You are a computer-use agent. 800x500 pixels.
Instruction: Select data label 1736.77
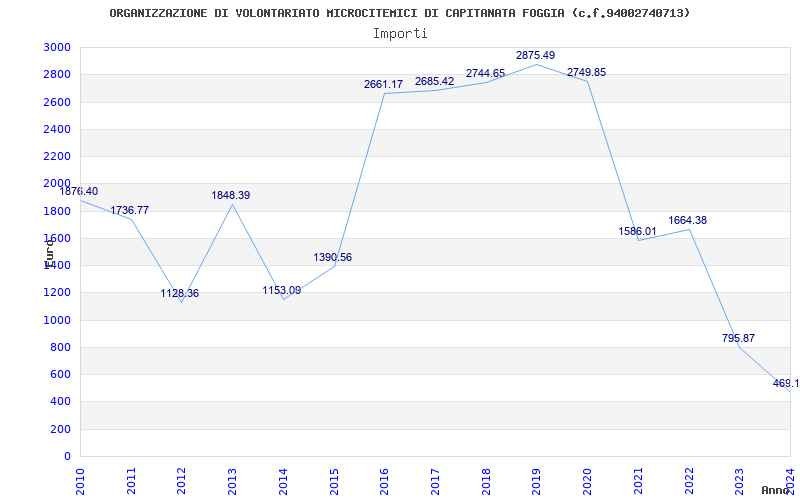130,210
